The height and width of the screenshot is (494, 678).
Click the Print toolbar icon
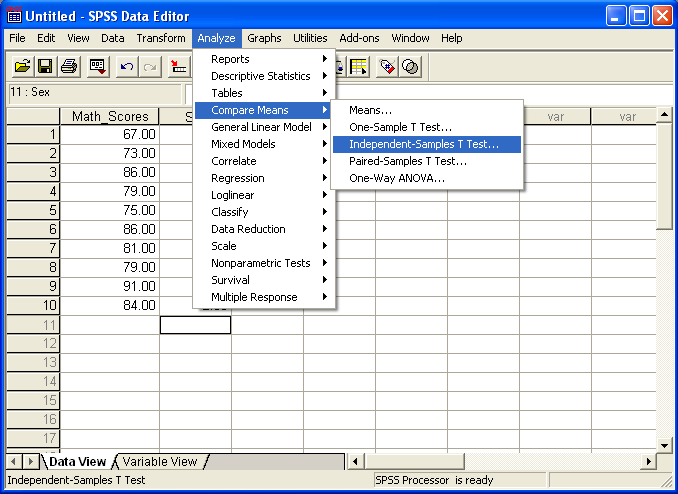coord(69,67)
